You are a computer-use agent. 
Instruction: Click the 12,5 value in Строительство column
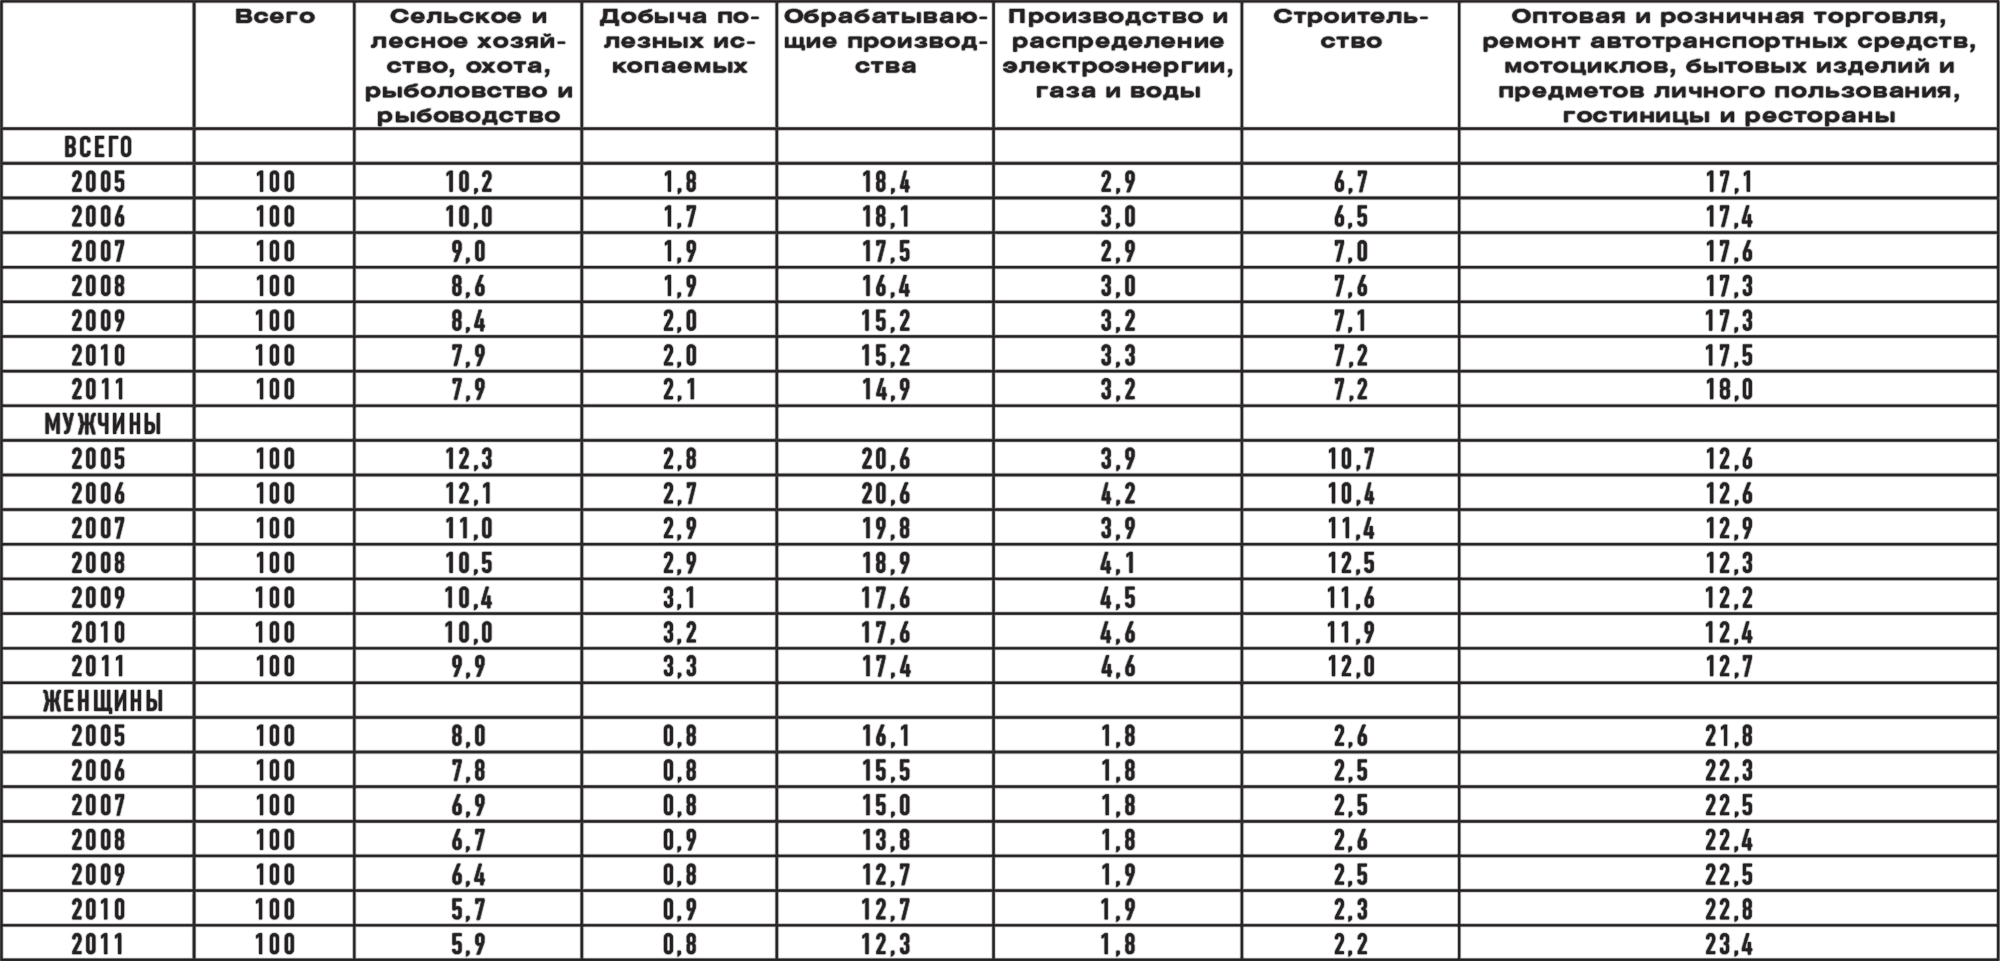1350,563
